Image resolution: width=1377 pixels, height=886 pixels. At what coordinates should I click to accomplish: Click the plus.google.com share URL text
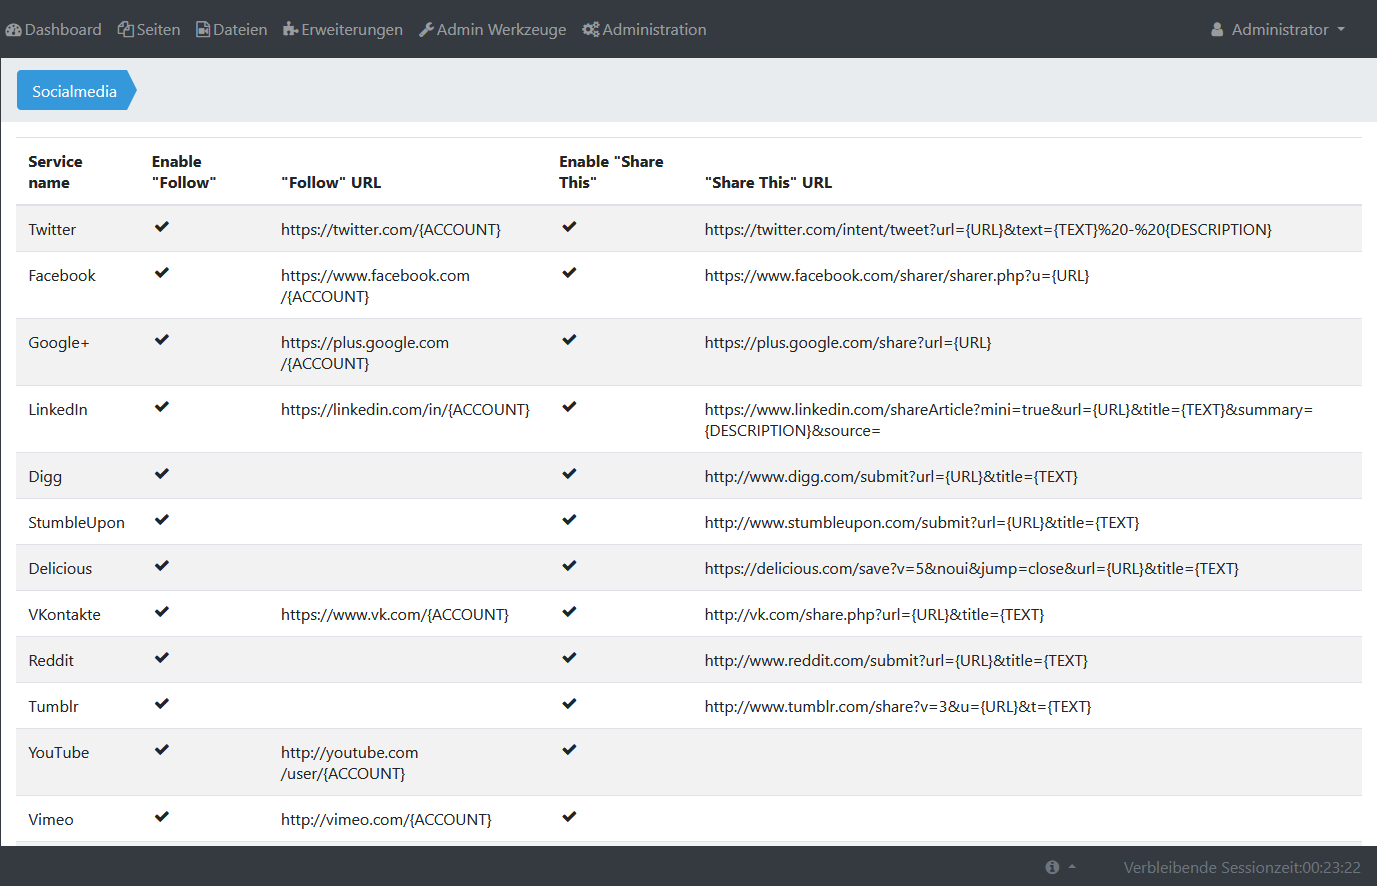pos(848,343)
